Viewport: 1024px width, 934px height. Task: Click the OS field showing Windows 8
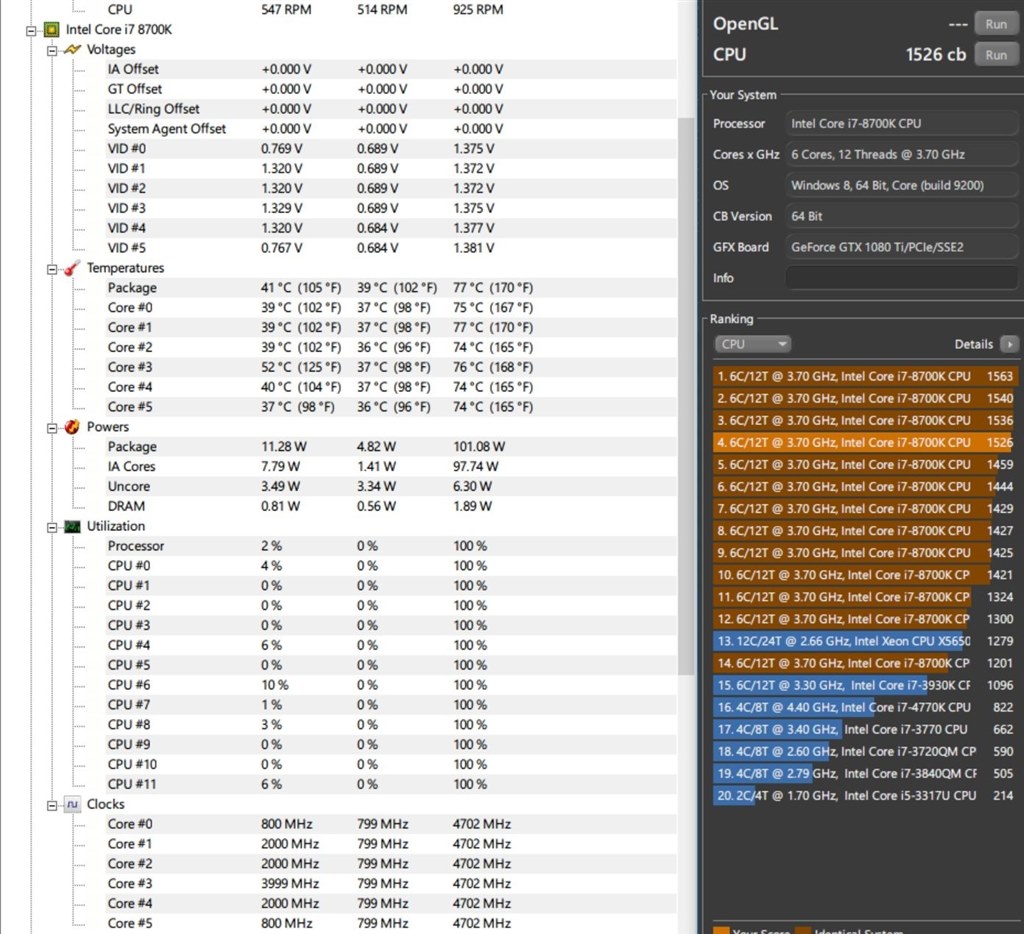click(901, 185)
